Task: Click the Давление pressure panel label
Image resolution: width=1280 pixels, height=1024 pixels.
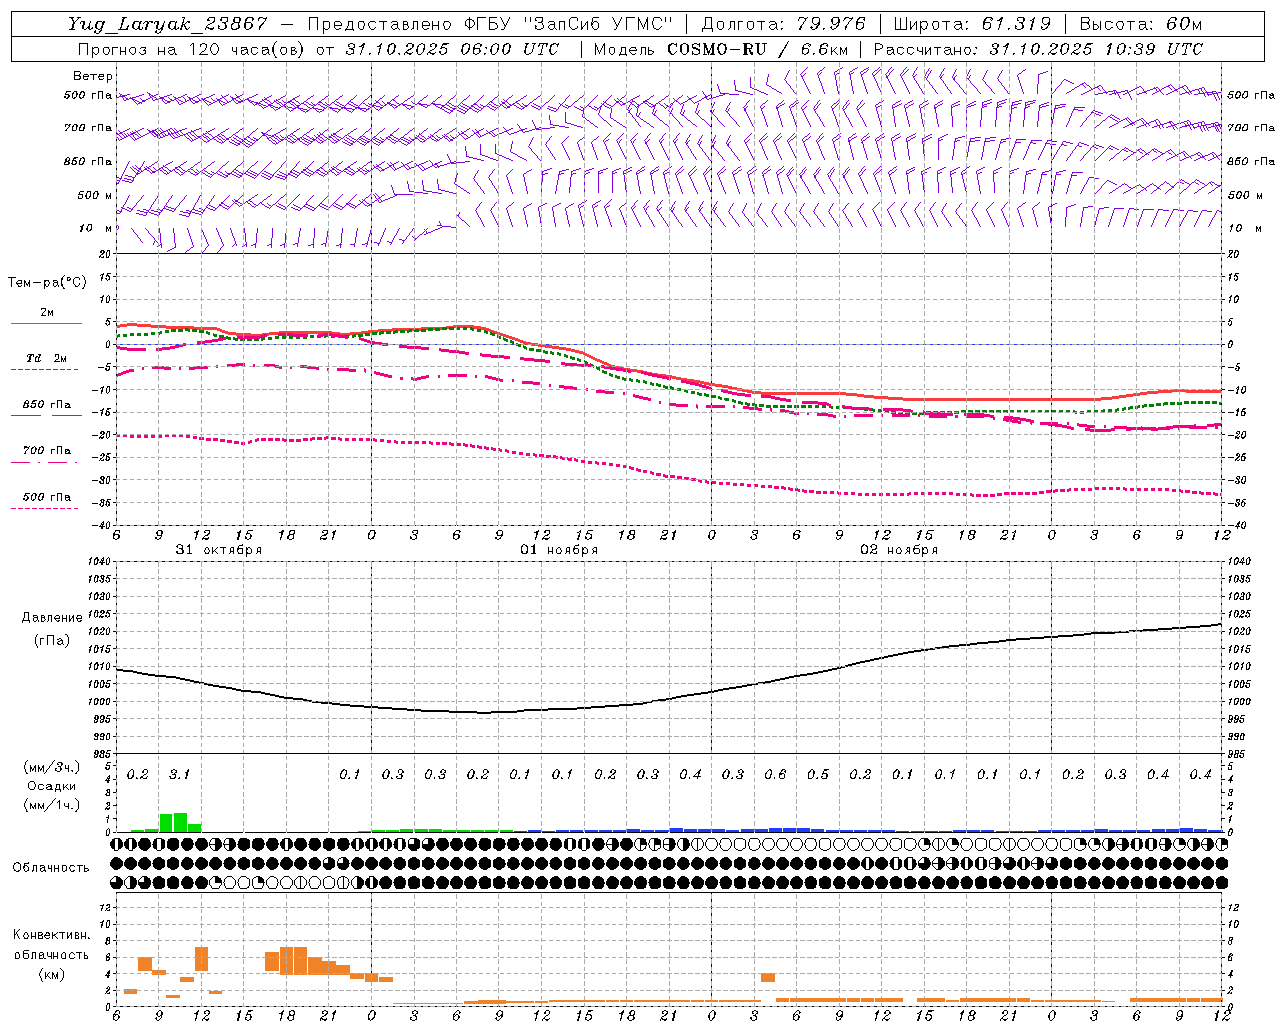Action: [x=52, y=618]
